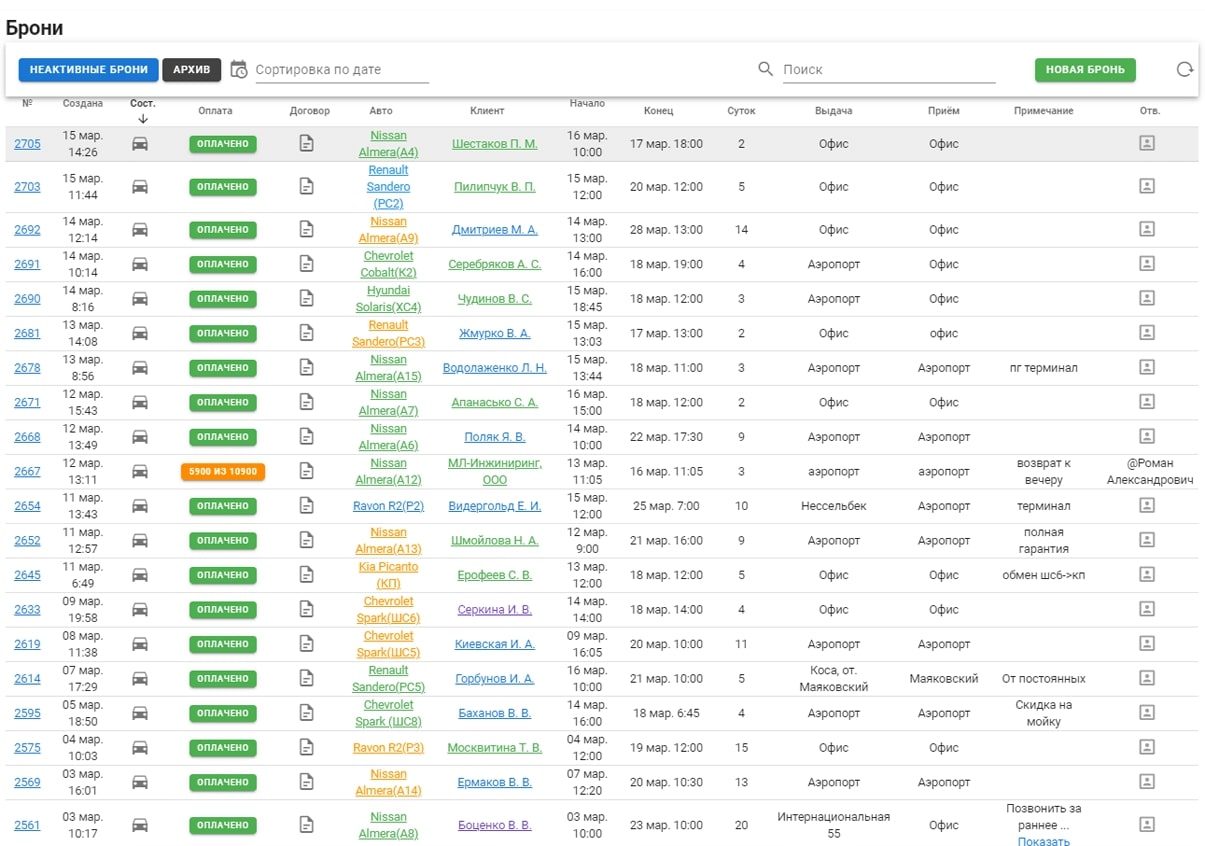Click responsible person icon in row 2705
Viewport: 1205px width, 846px height.
pyautogui.click(x=1147, y=143)
